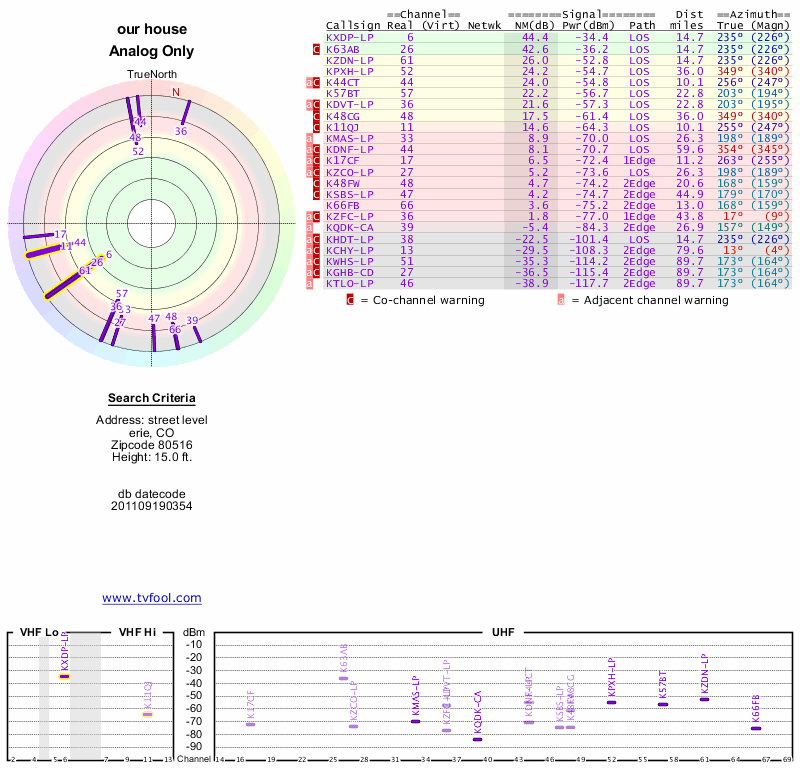800x768 pixels.
Task: Click the red N marker on radar plot
Action: [176, 92]
